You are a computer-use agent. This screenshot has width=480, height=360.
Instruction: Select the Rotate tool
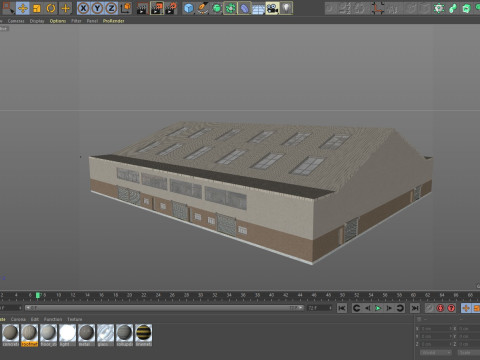point(51,8)
